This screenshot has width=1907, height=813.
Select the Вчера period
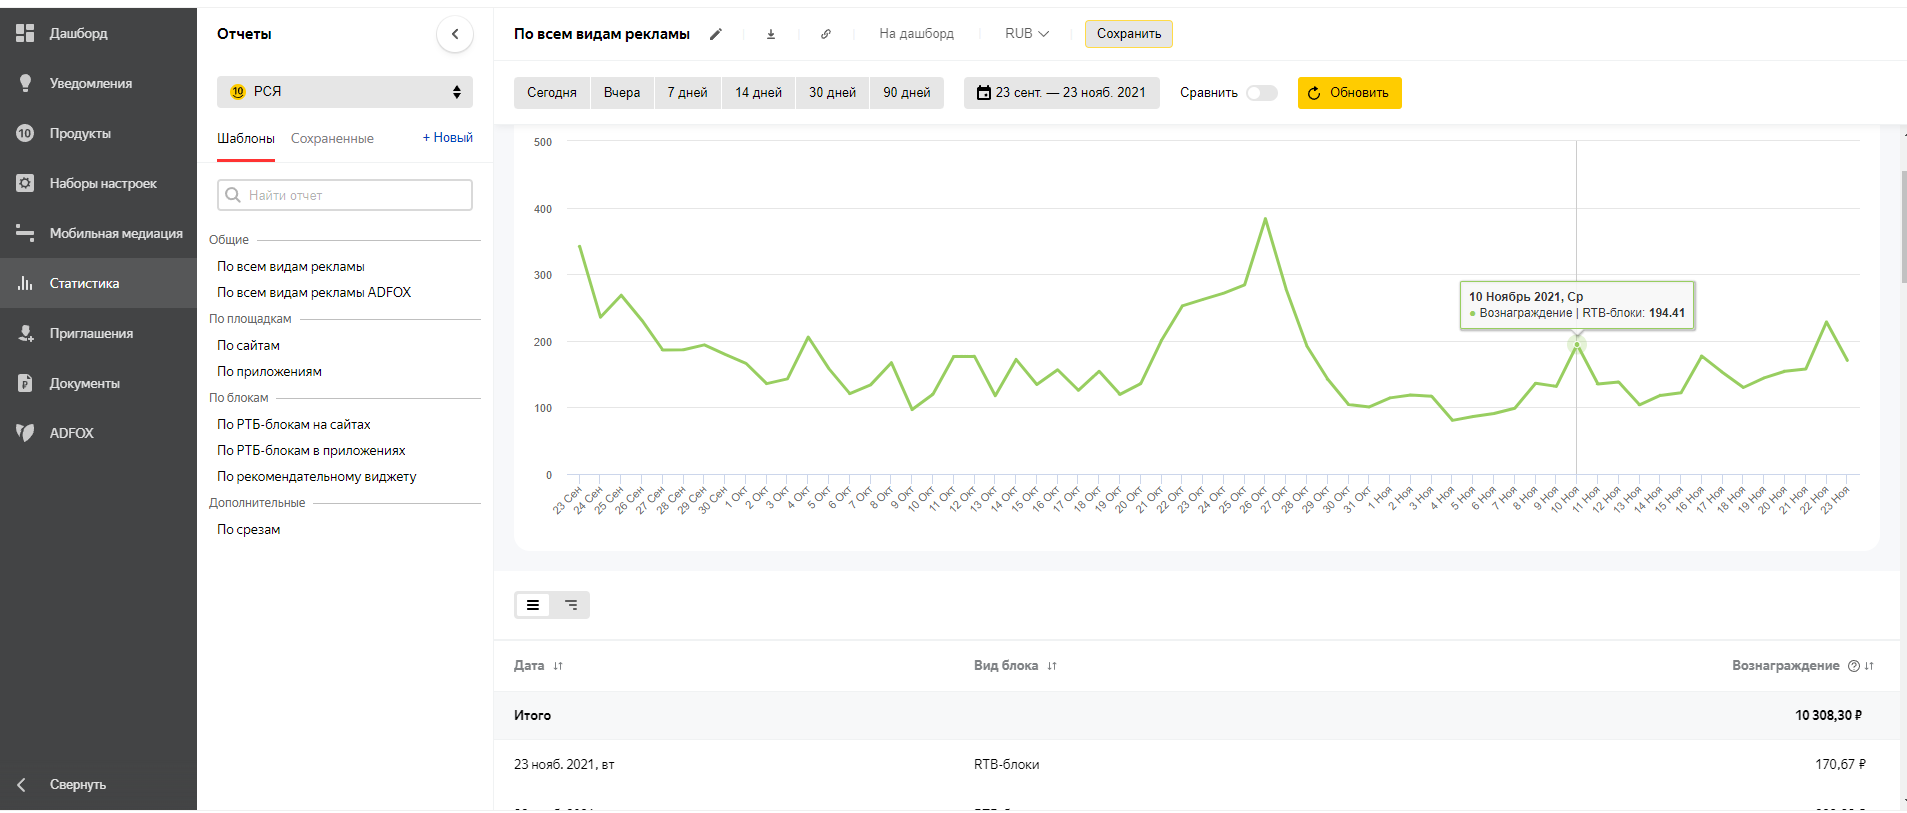pyautogui.click(x=622, y=93)
